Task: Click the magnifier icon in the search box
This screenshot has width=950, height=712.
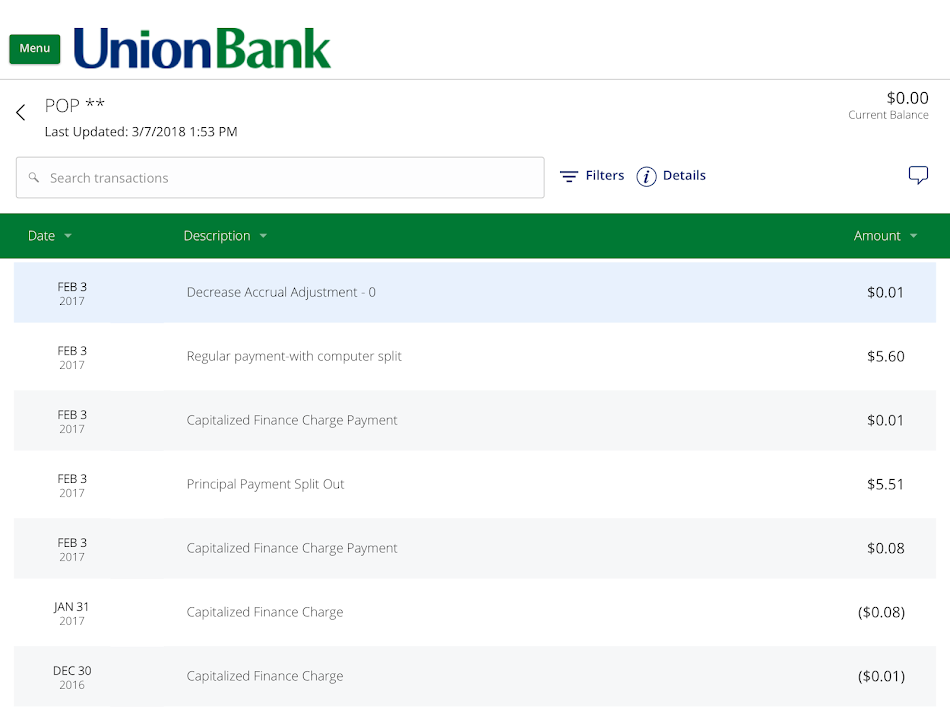Action: click(x=34, y=177)
